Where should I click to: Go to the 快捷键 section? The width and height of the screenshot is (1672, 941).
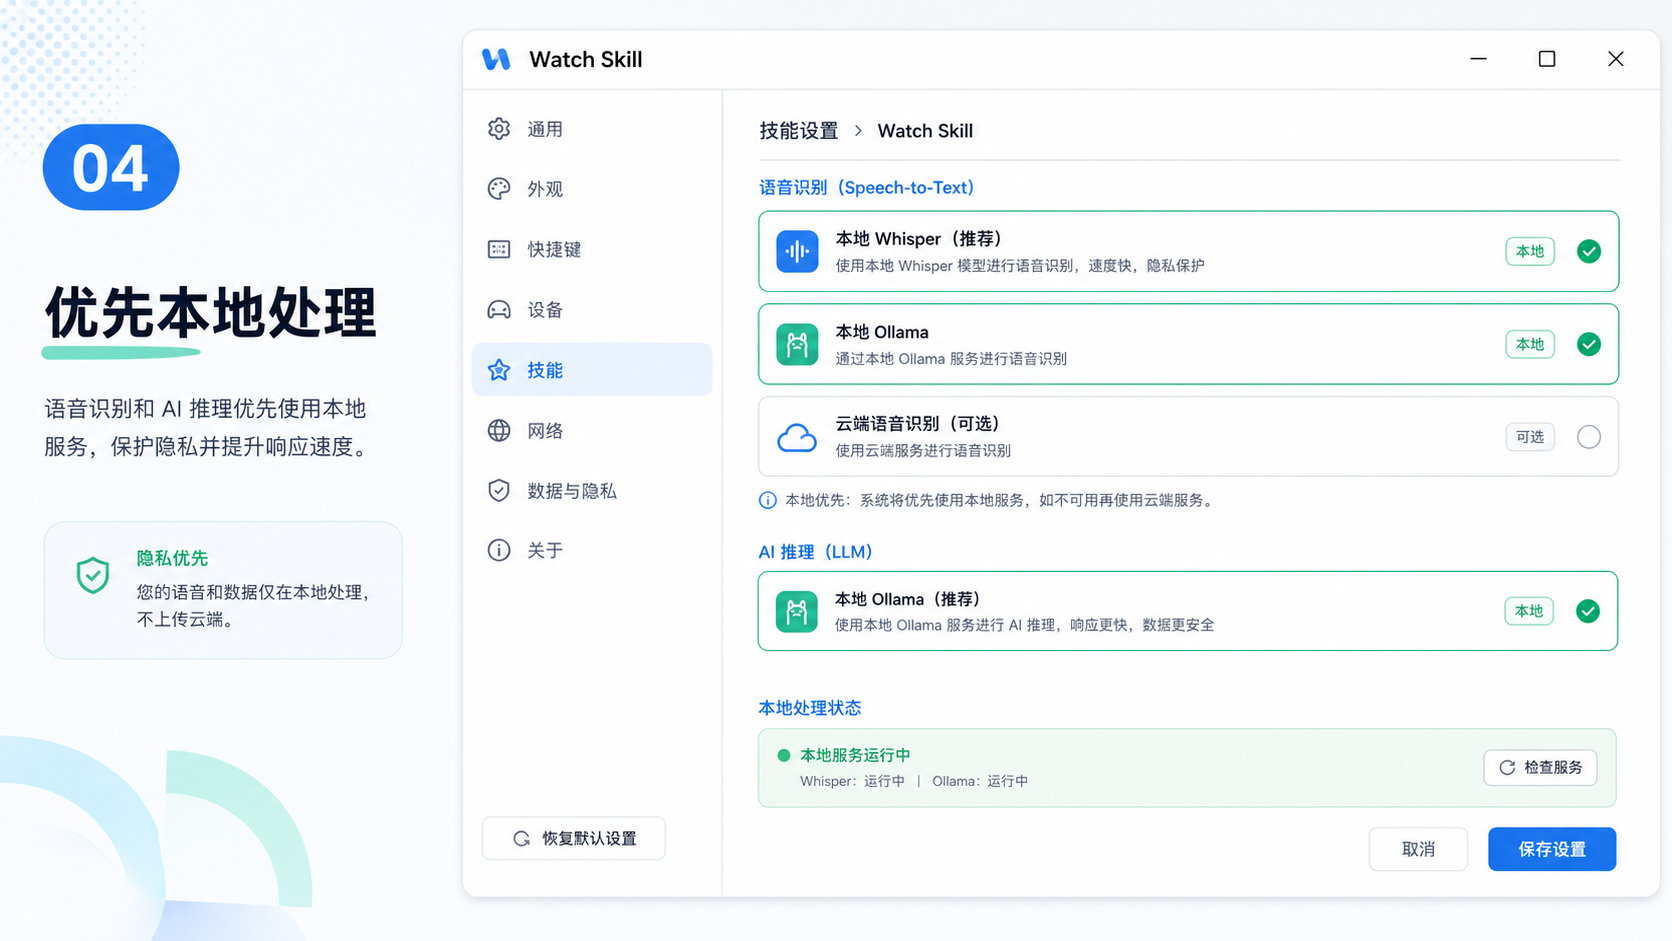pos(592,249)
